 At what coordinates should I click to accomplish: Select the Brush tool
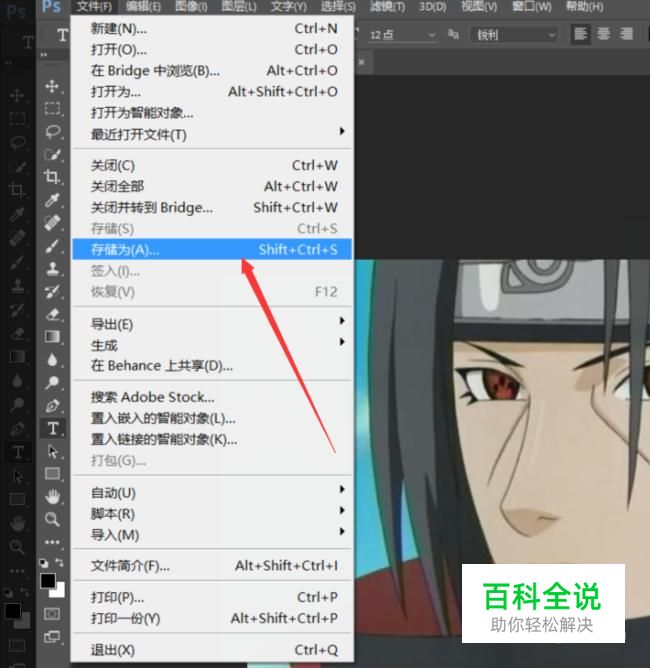point(52,245)
